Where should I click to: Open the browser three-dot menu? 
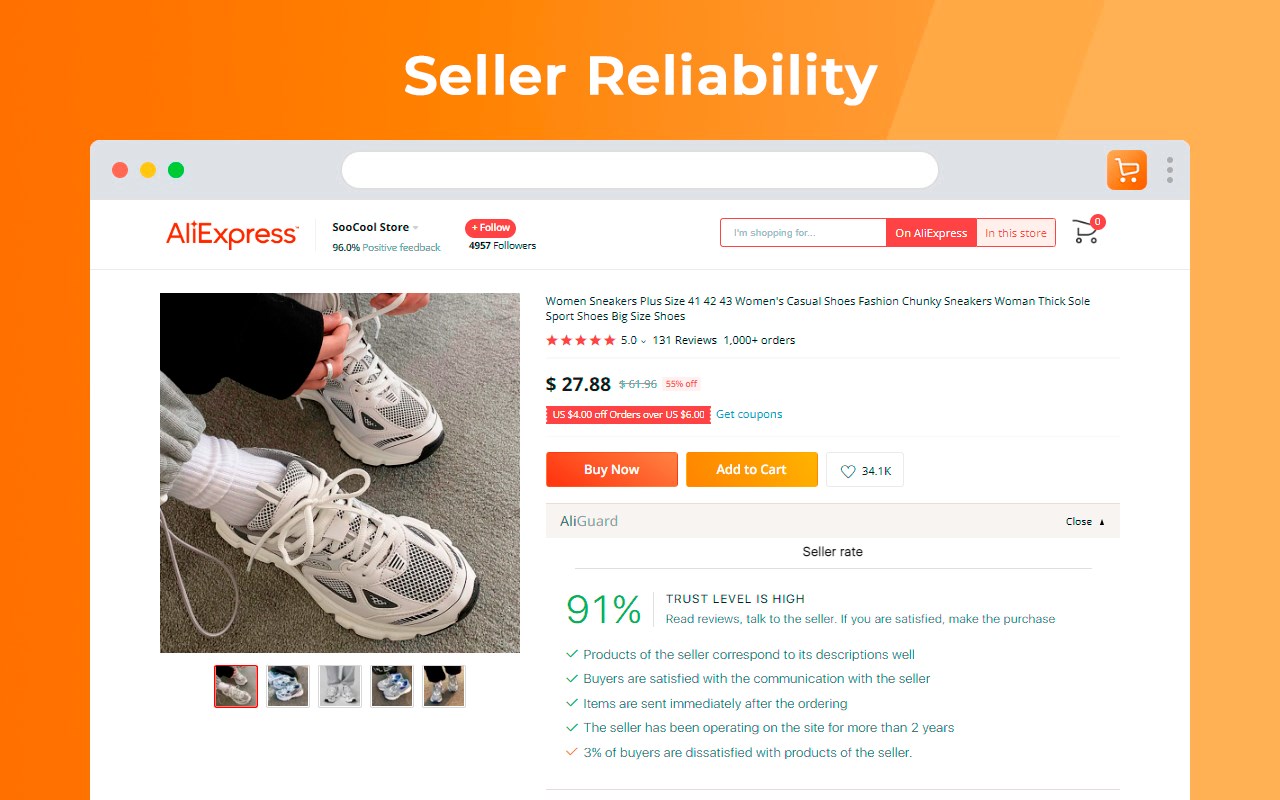1170,170
